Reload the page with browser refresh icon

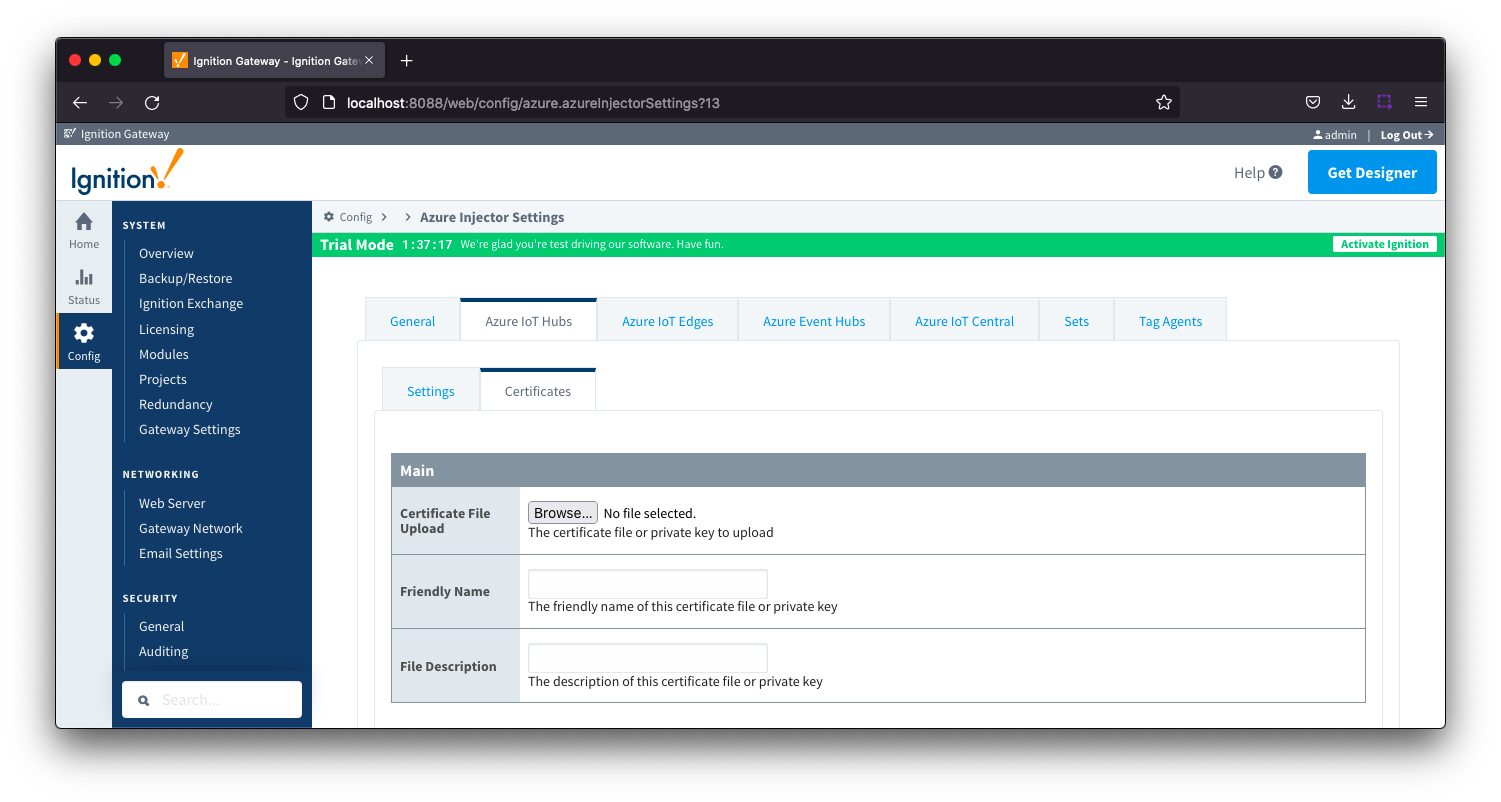[x=152, y=102]
